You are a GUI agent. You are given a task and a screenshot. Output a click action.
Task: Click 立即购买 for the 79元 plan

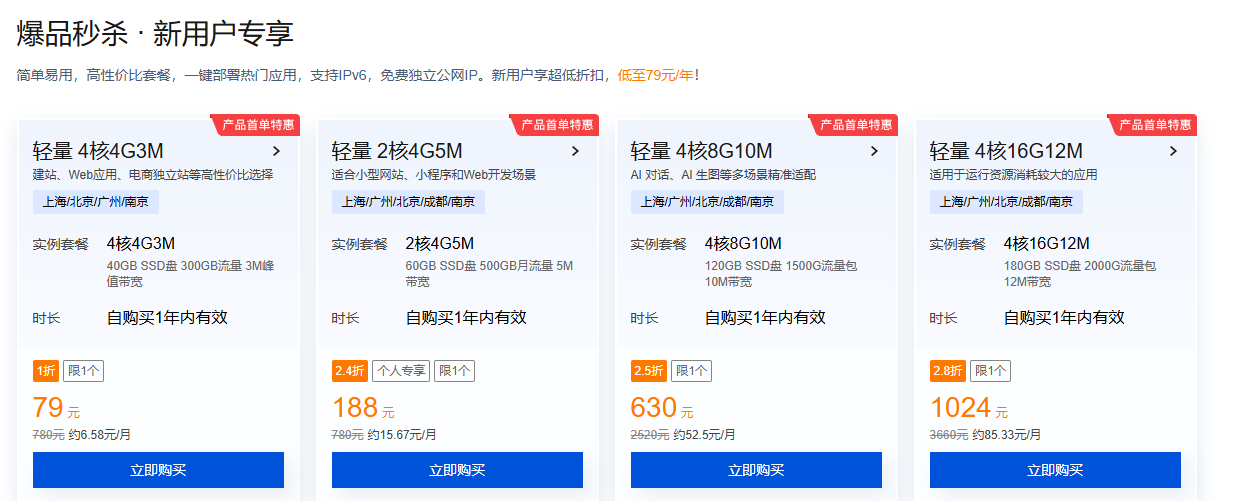pyautogui.click(x=158, y=470)
